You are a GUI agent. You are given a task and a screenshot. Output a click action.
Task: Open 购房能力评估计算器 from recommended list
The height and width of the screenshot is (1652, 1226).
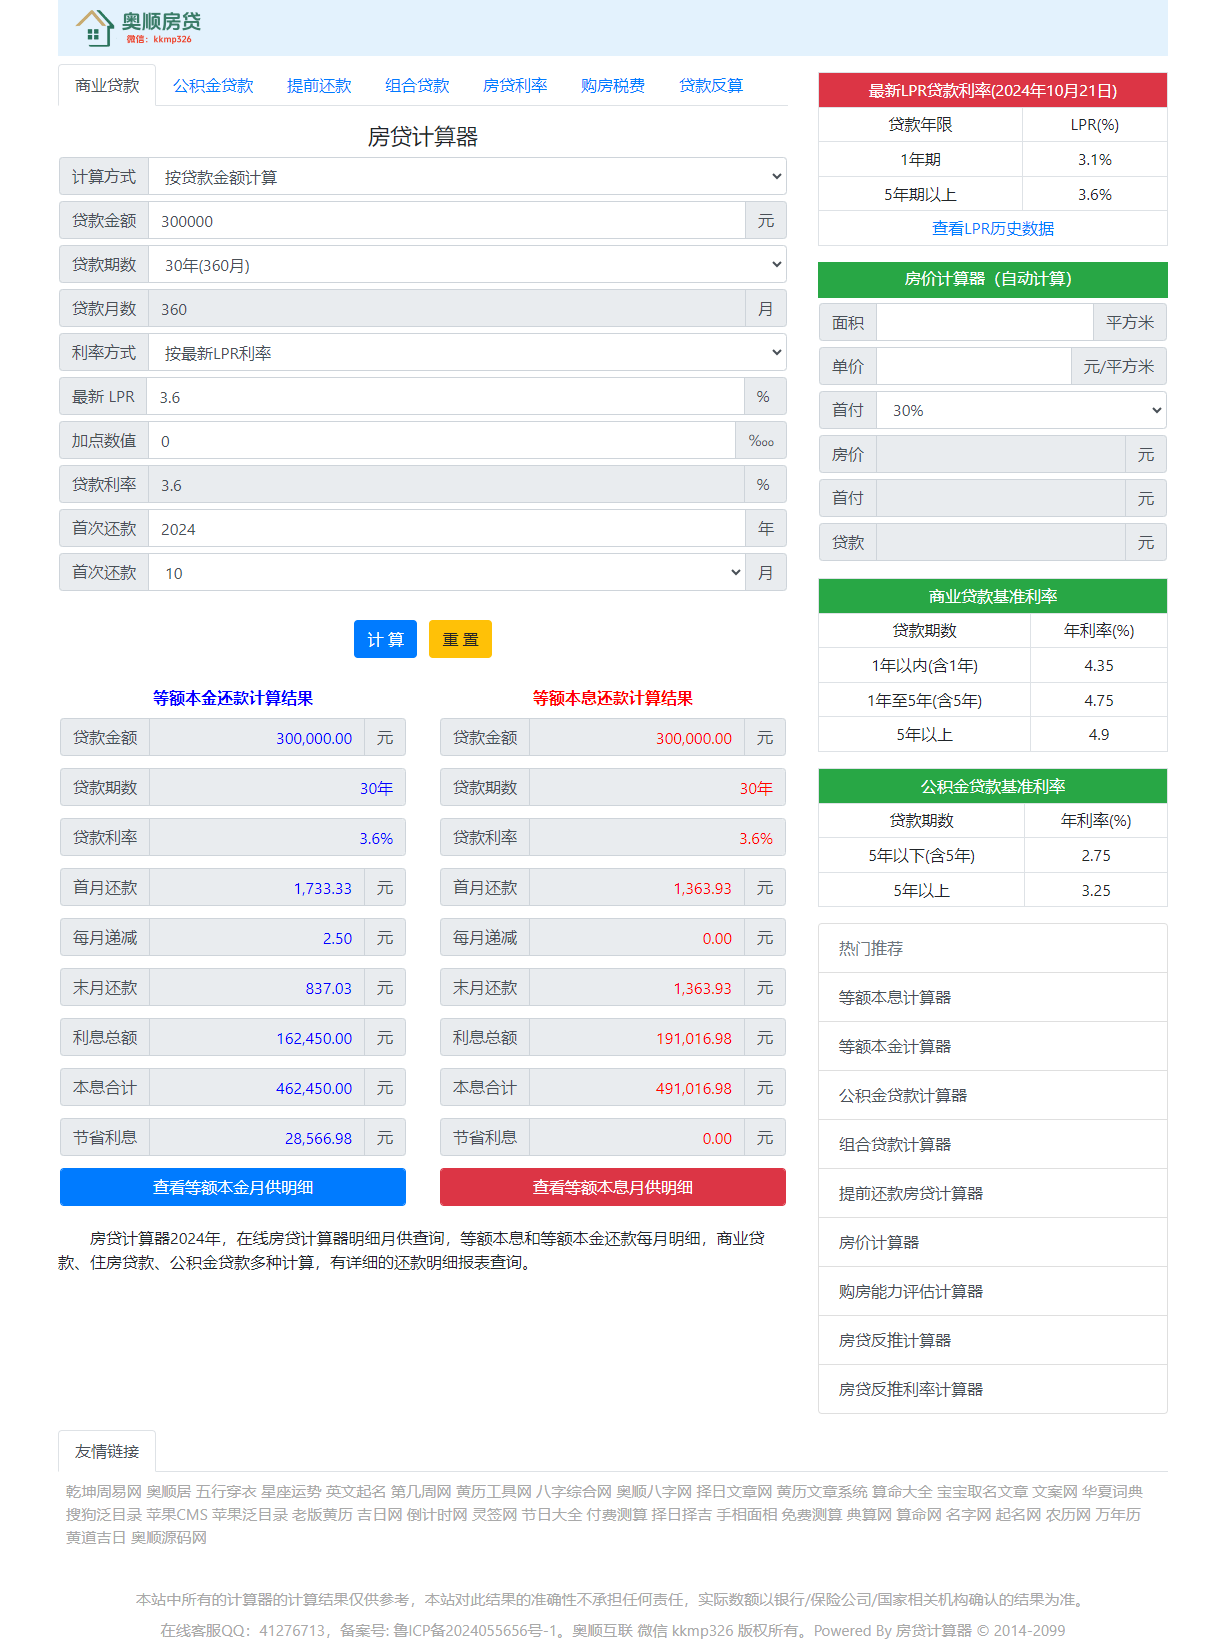coord(910,1291)
